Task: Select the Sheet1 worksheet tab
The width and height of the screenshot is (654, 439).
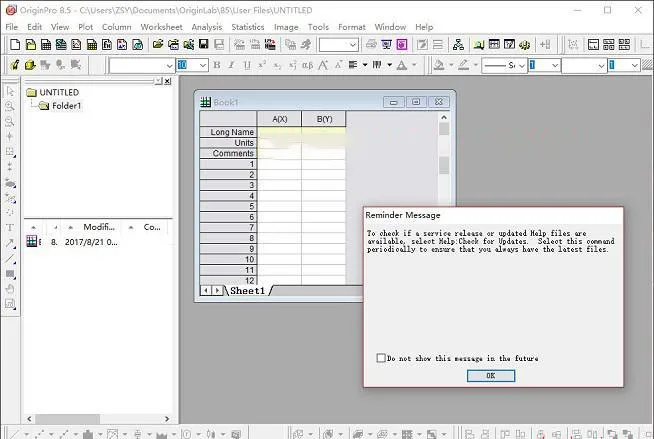Action: pos(248,291)
